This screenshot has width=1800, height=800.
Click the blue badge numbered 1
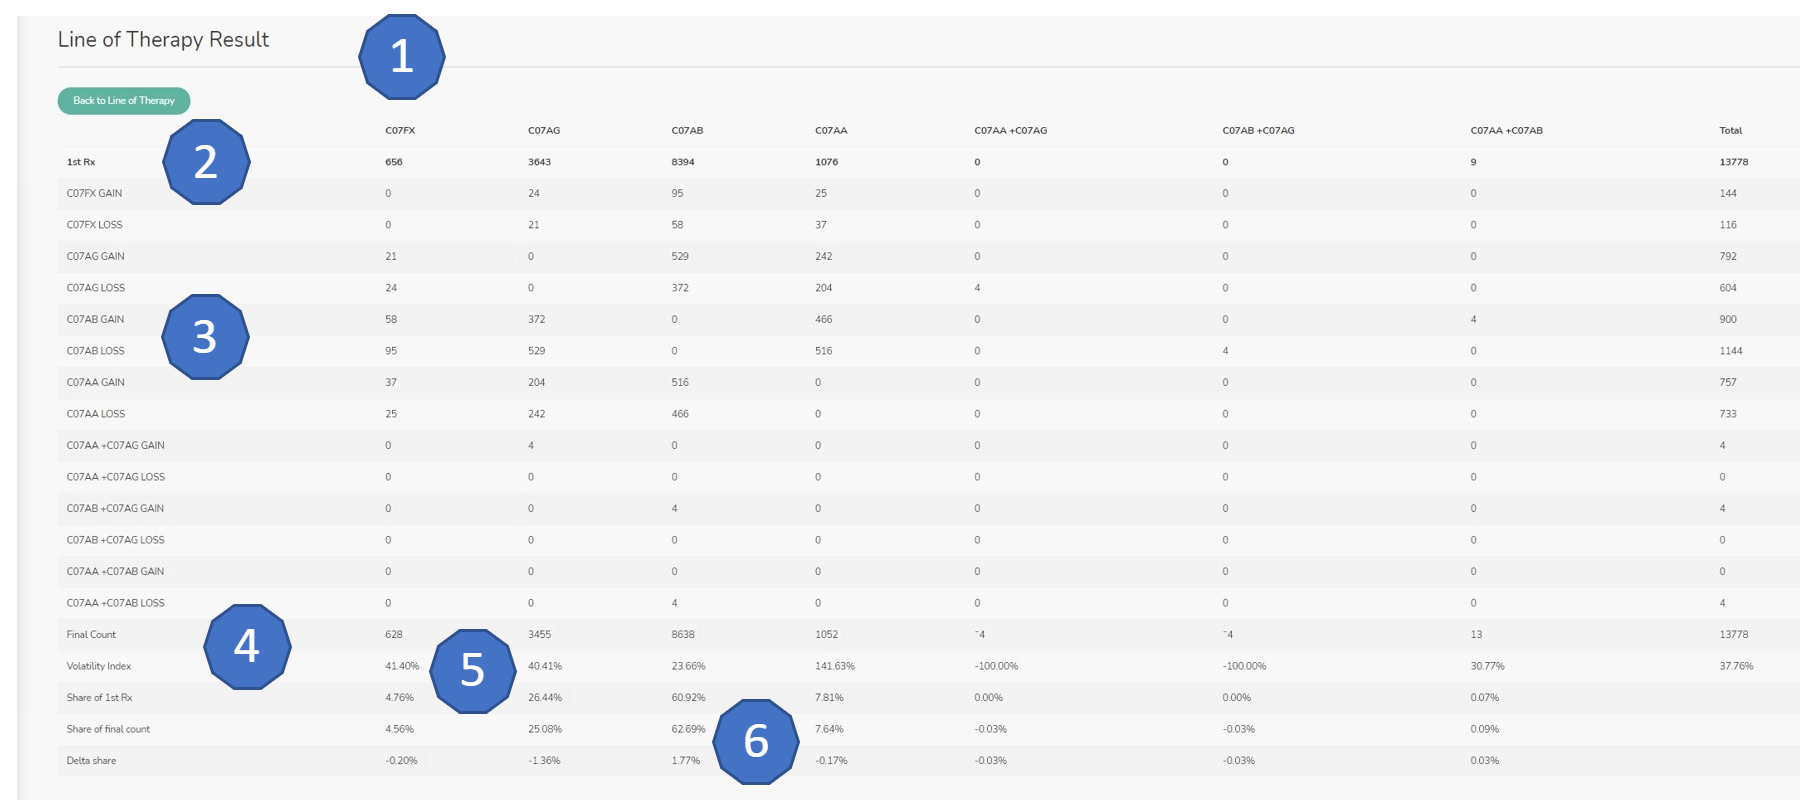point(401,57)
